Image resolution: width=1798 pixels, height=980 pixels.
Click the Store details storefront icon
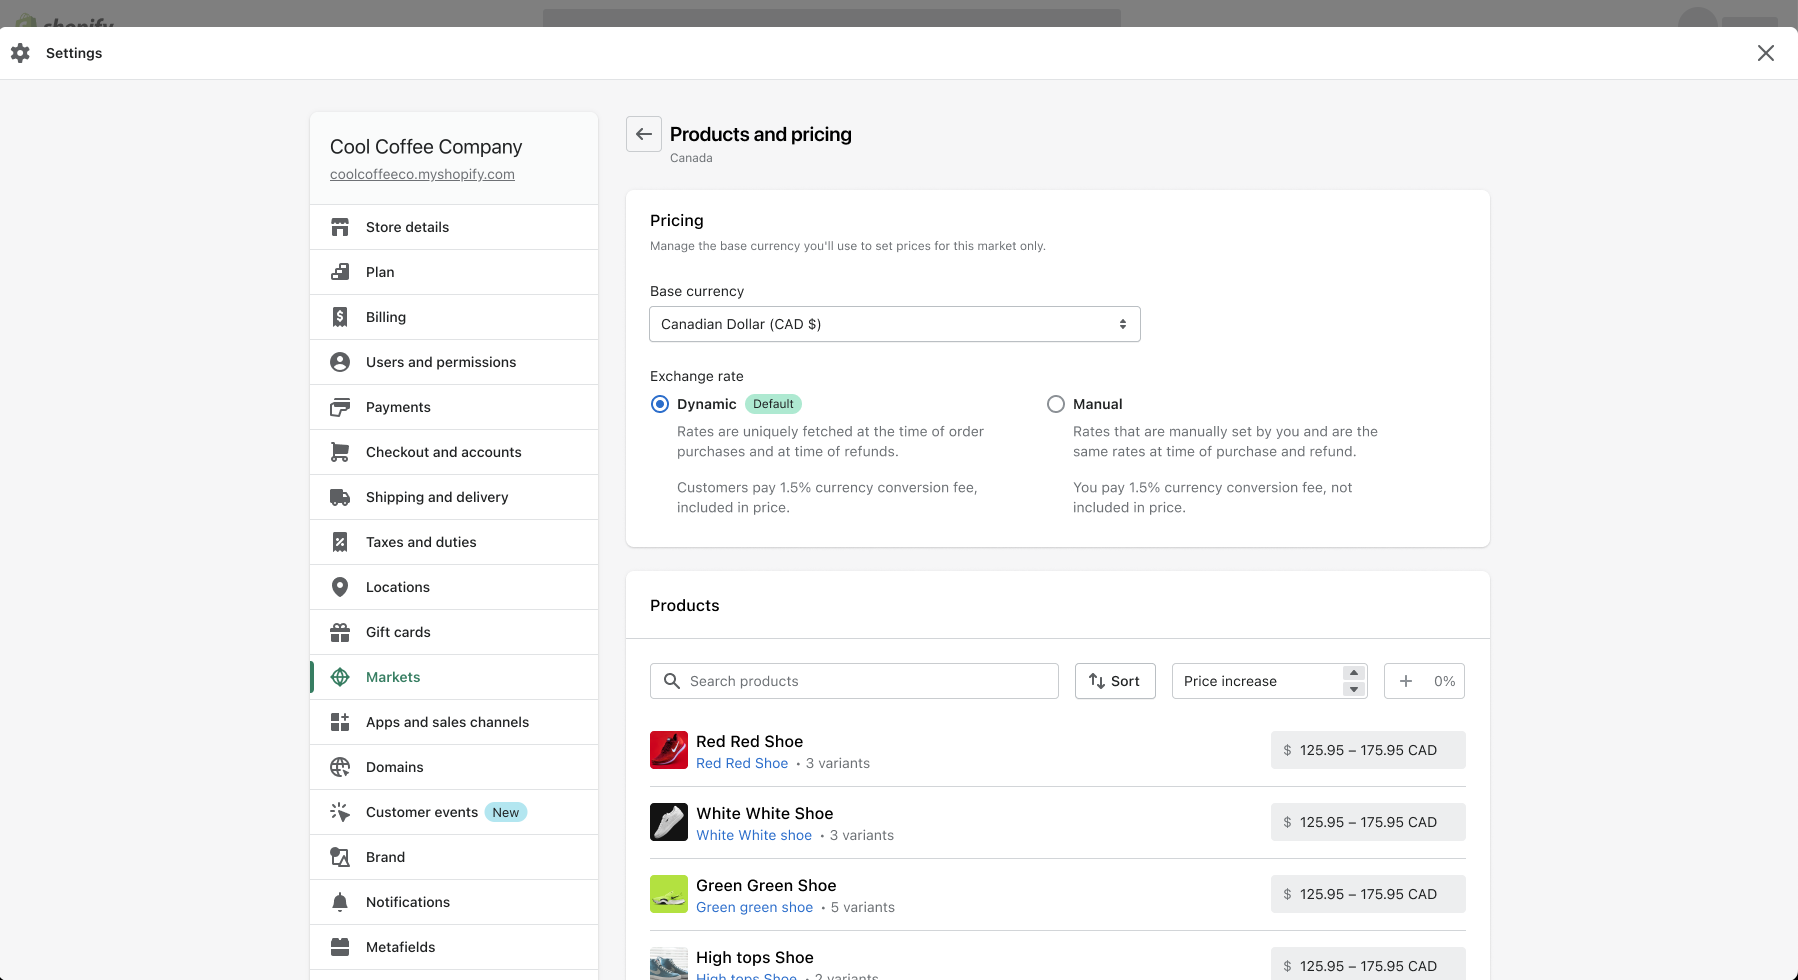[x=340, y=227]
